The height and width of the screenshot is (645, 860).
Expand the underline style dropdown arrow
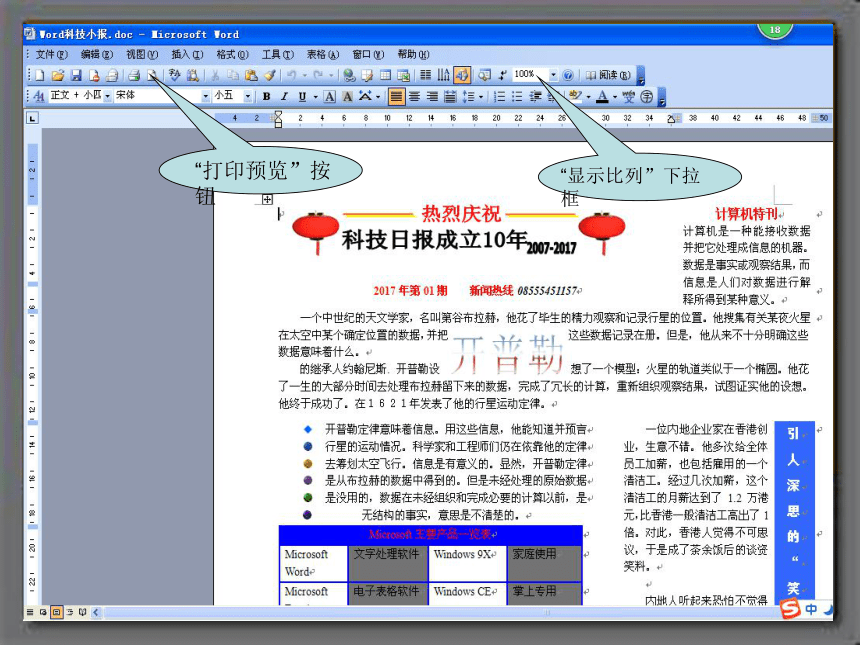point(315,97)
